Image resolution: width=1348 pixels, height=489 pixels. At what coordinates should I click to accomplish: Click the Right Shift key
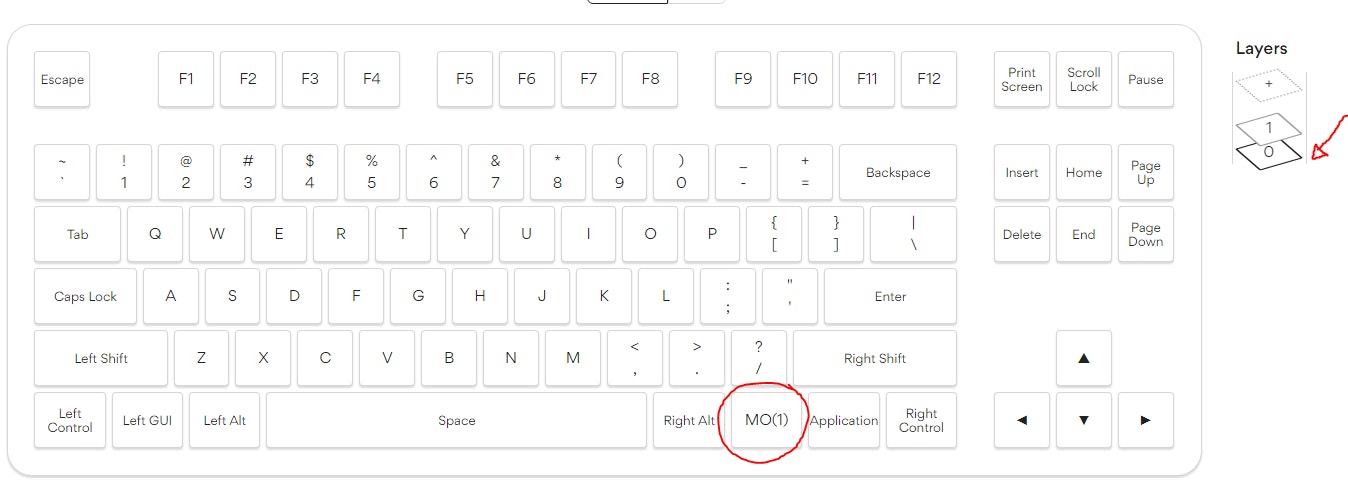tap(874, 358)
